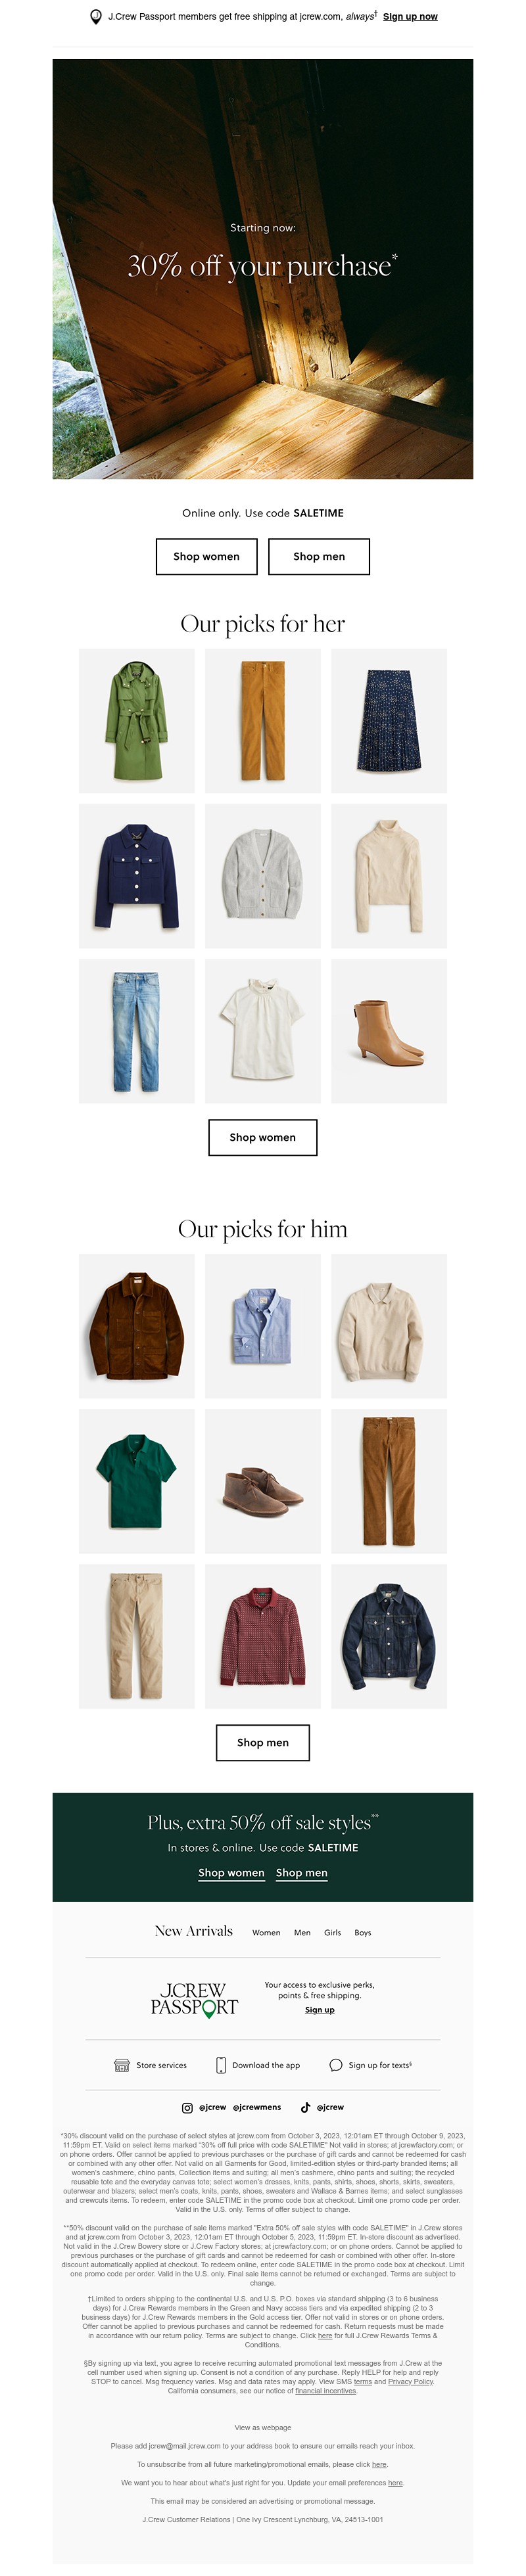Click Sign up link beside Passport logo
Viewport: 526px width, 2576px height.
tap(320, 2010)
